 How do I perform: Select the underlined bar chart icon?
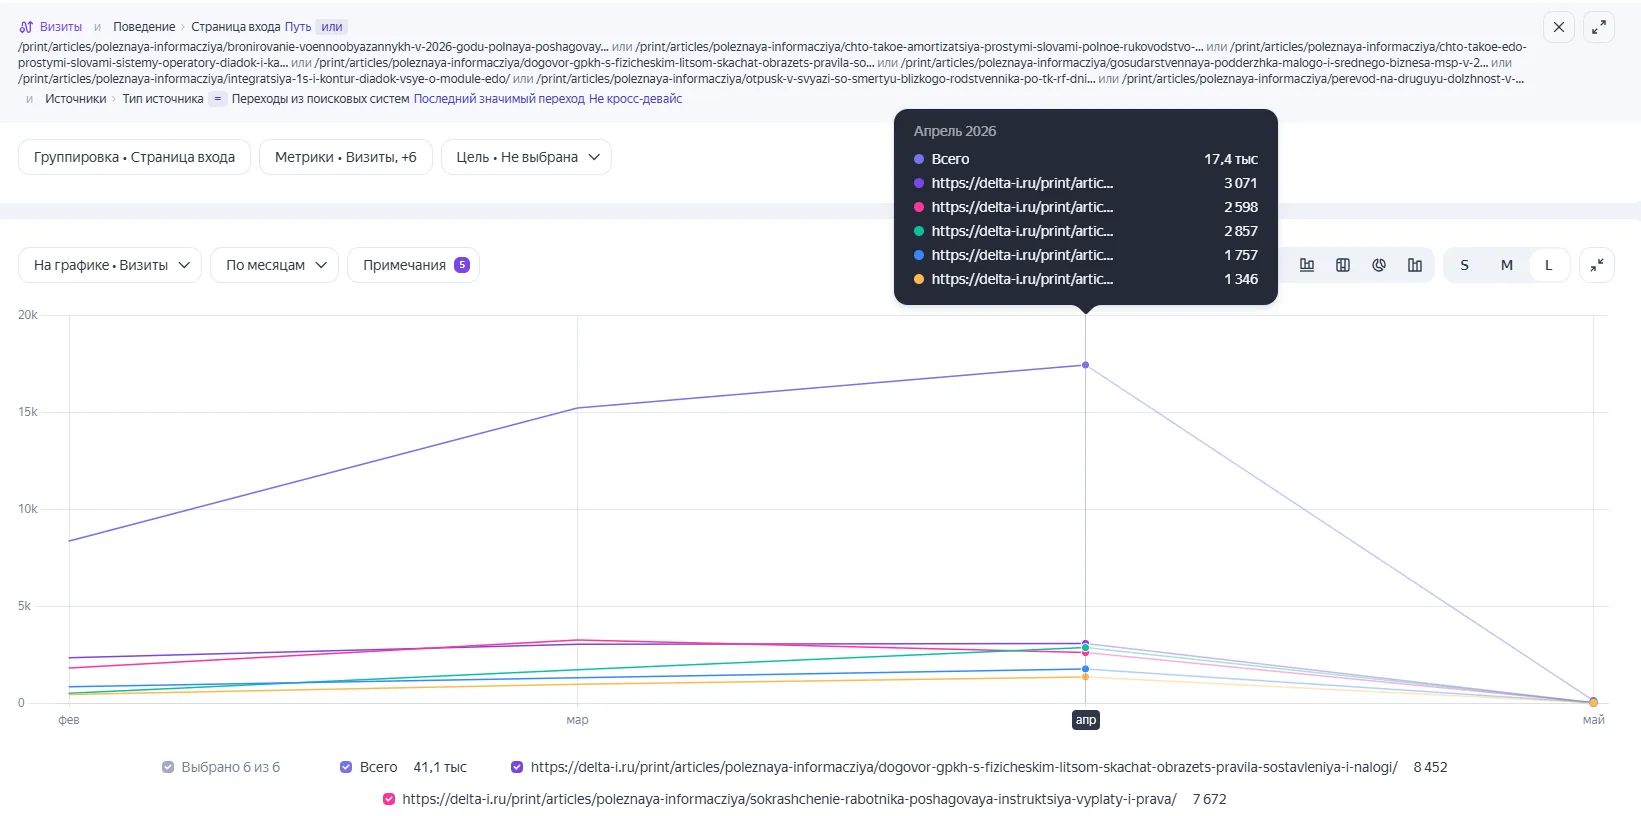pos(1307,265)
